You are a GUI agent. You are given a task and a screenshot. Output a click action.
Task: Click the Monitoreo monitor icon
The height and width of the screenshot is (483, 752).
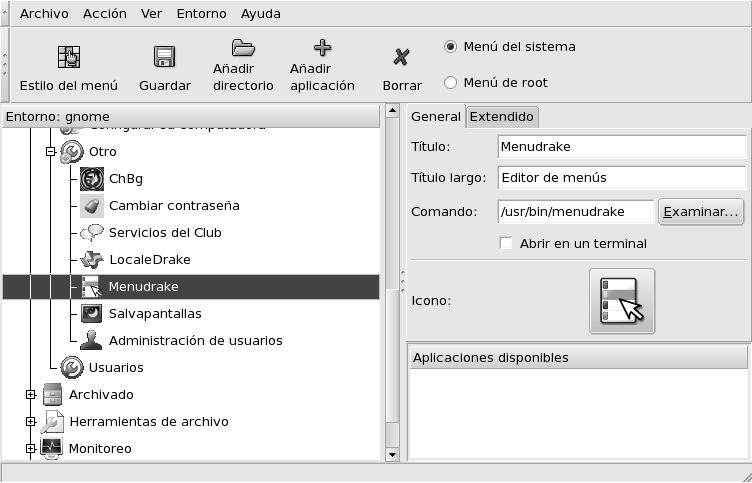coord(52,448)
